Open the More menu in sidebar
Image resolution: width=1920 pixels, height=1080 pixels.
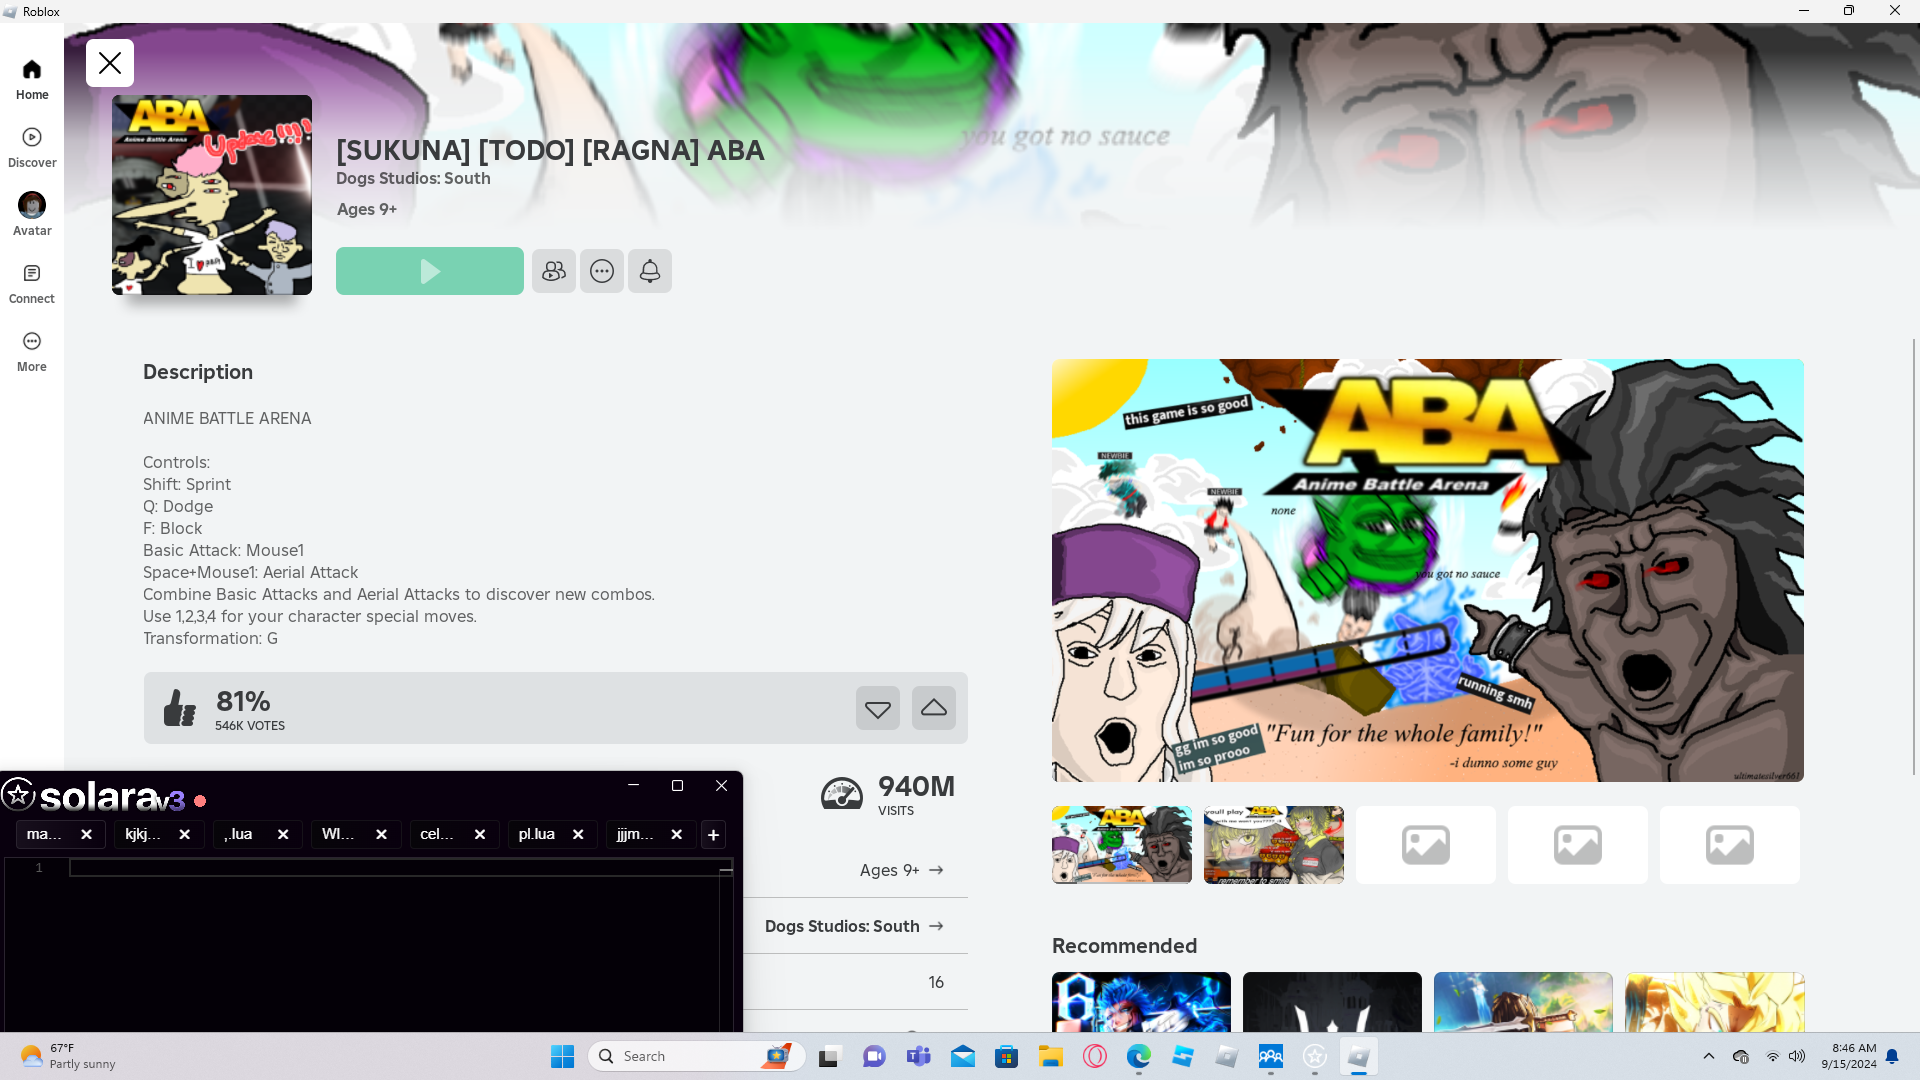pos(32,351)
